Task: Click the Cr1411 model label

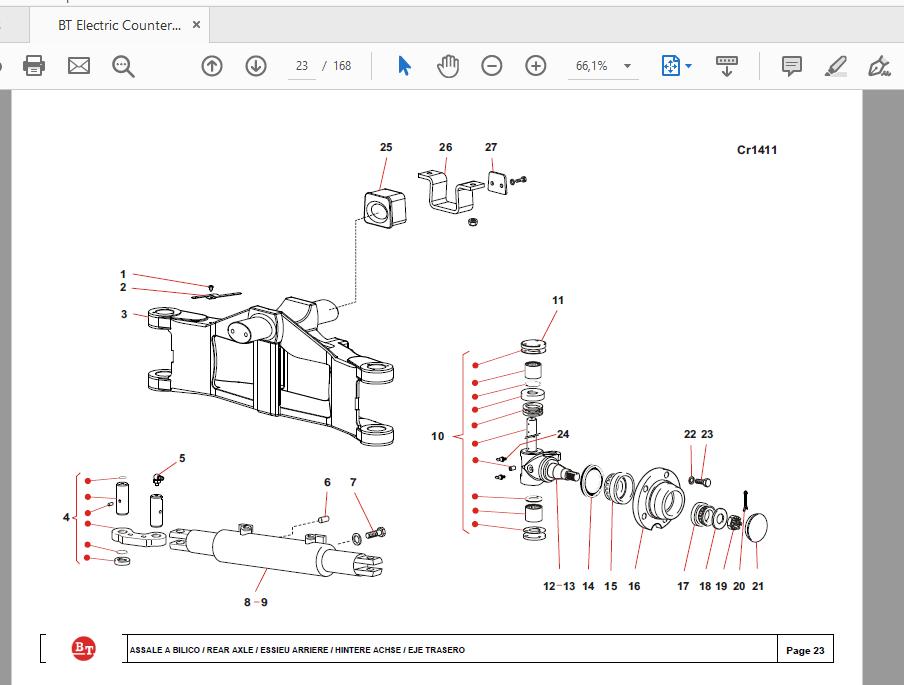Action: [757, 150]
